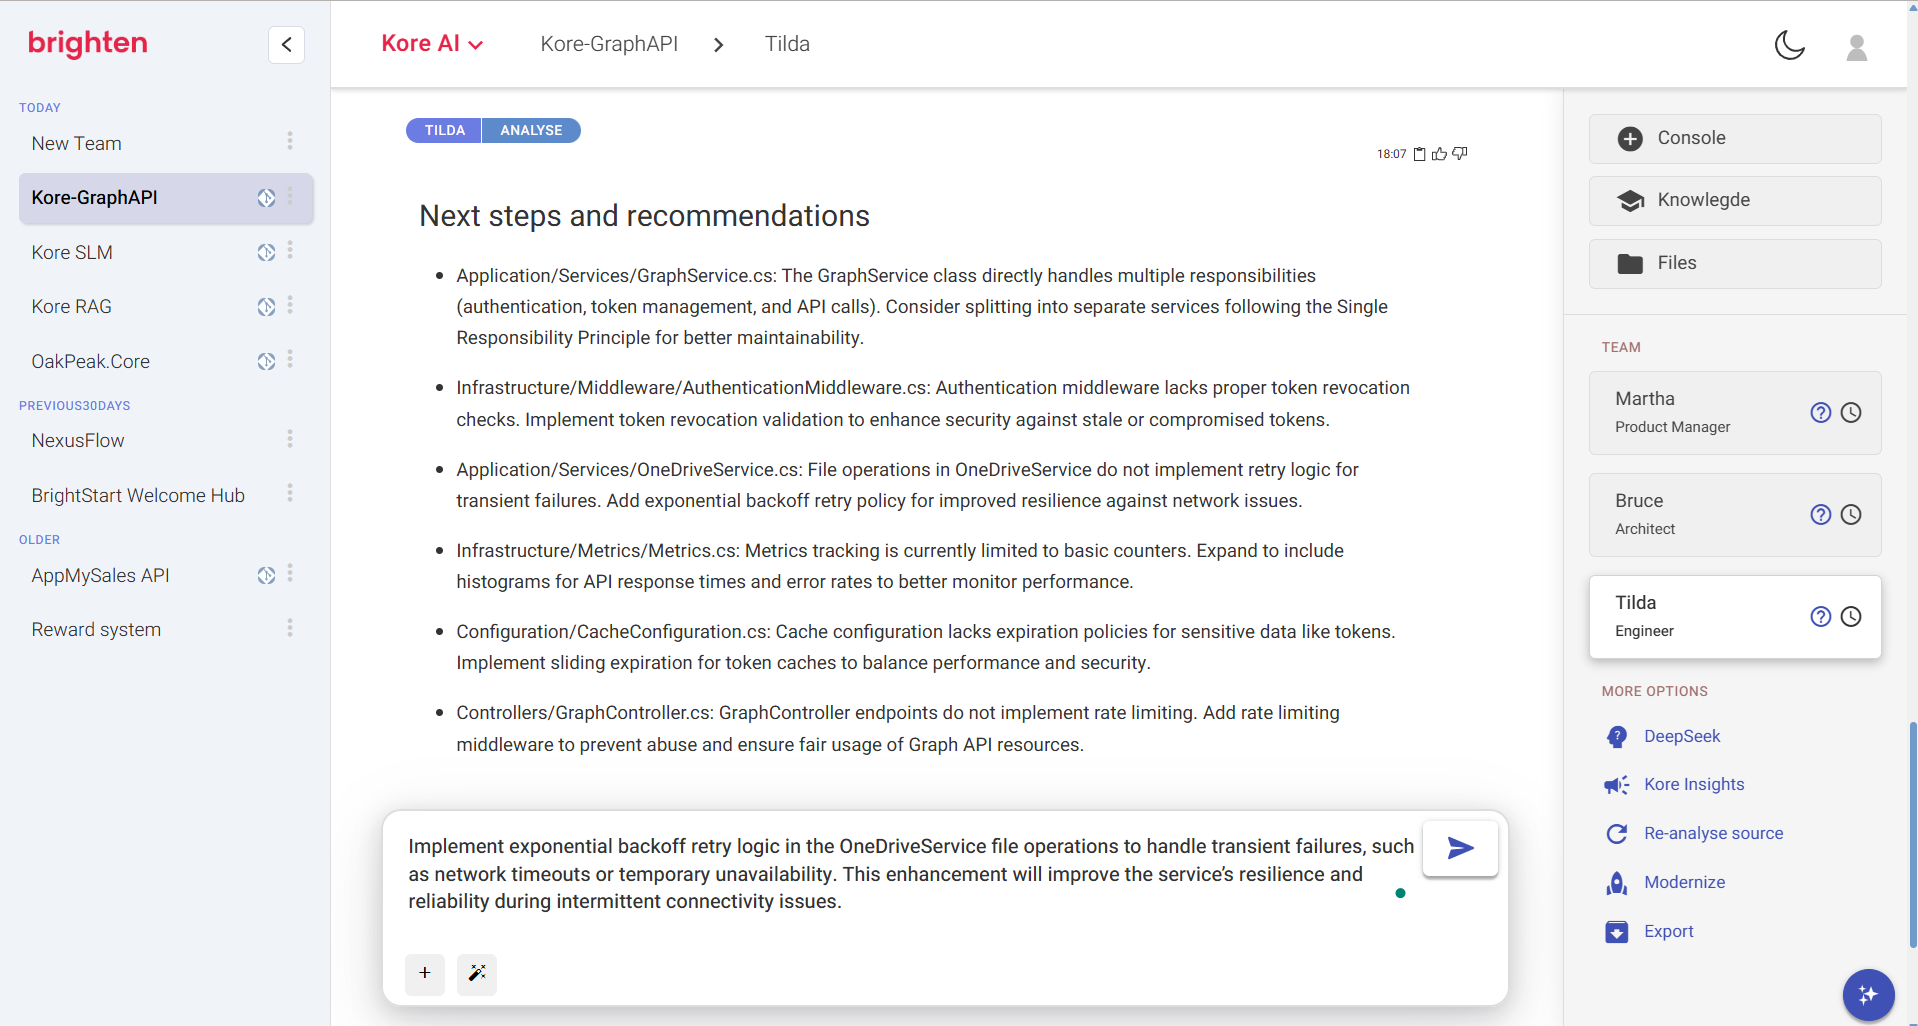View Martha's history clock icon
The image size is (1918, 1026).
tap(1851, 413)
